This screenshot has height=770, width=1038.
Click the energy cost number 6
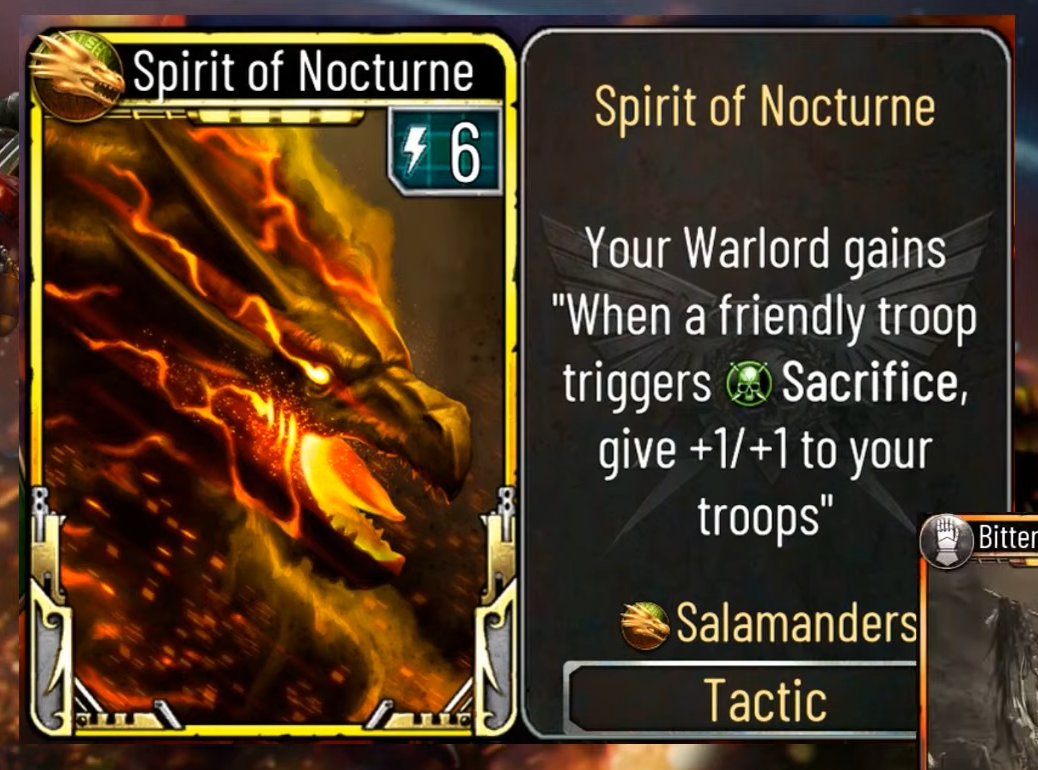pyautogui.click(x=465, y=154)
